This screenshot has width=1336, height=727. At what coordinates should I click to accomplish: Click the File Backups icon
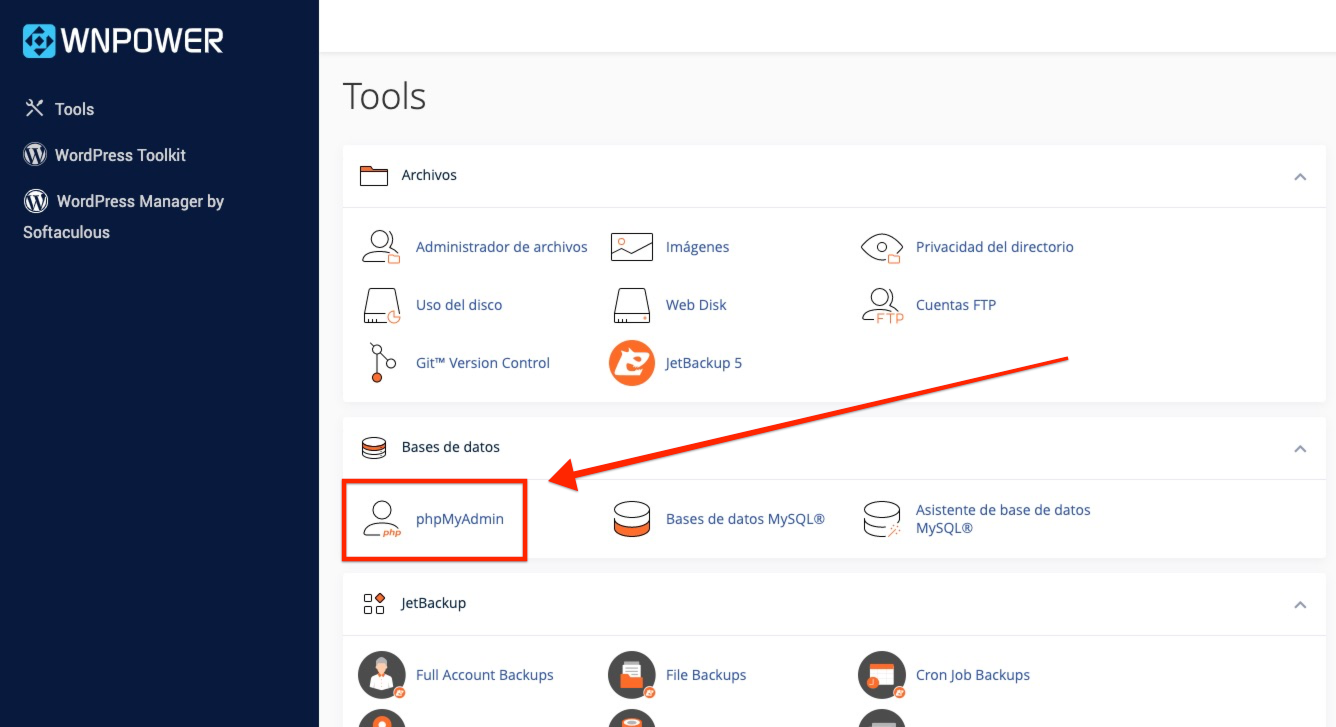(x=632, y=676)
